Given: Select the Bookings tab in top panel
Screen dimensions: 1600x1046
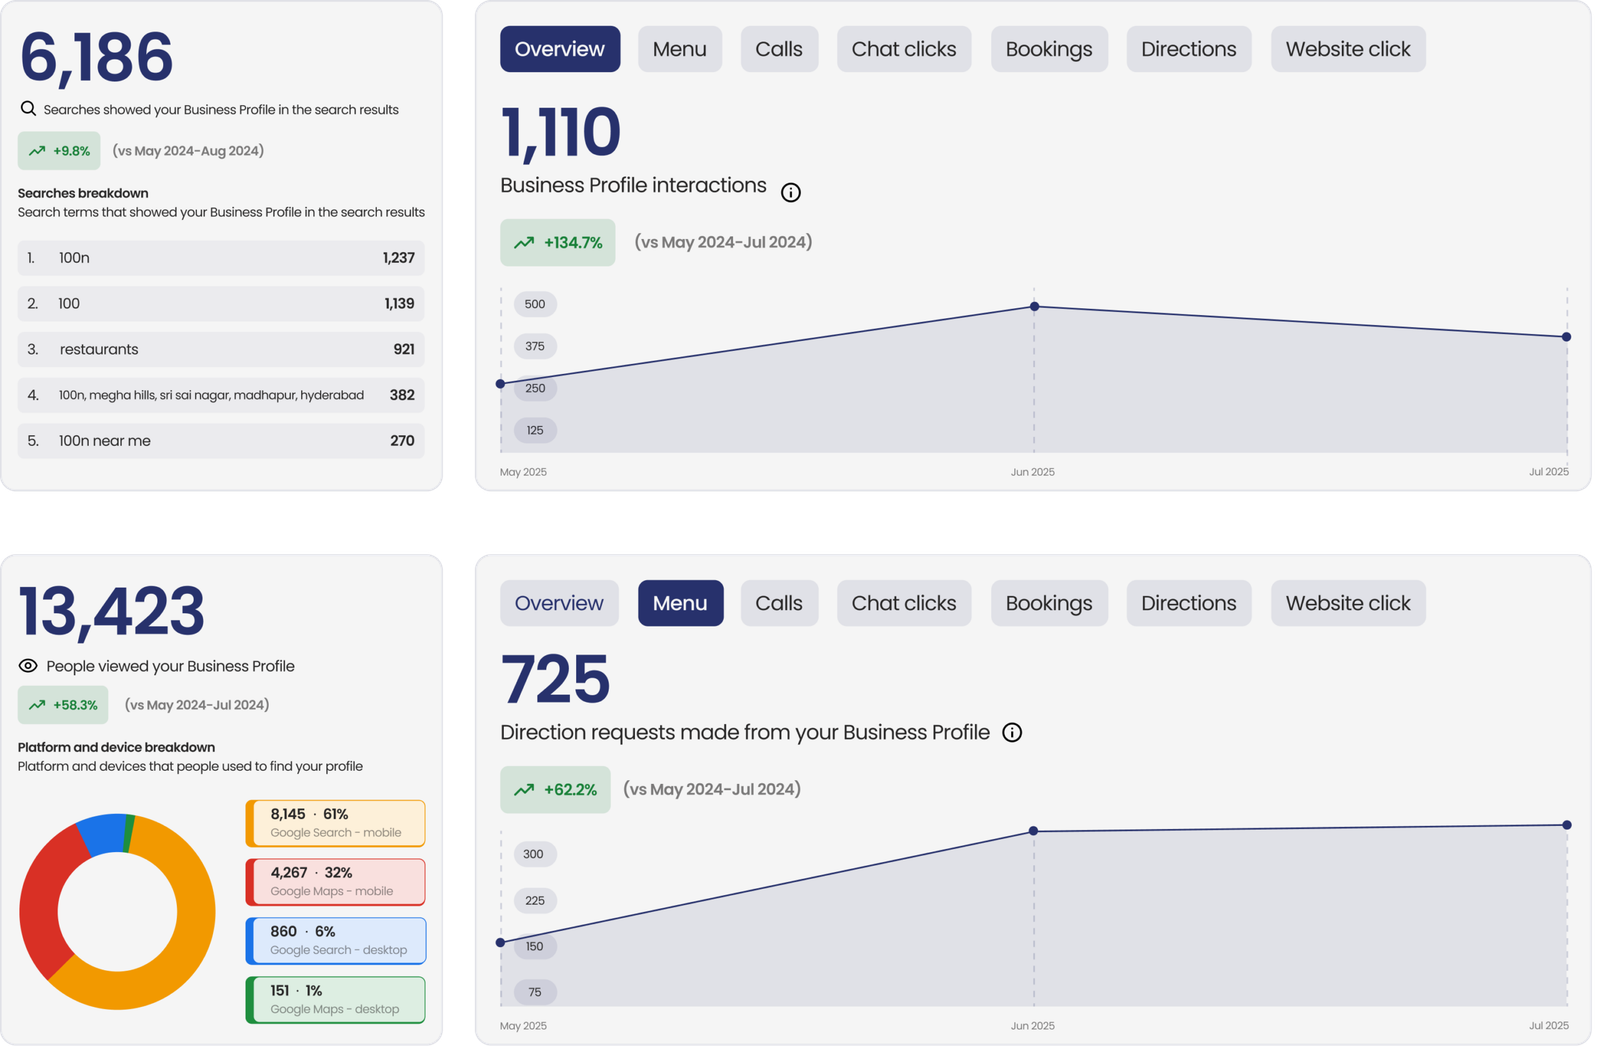Looking at the screenshot, I should (1049, 49).
